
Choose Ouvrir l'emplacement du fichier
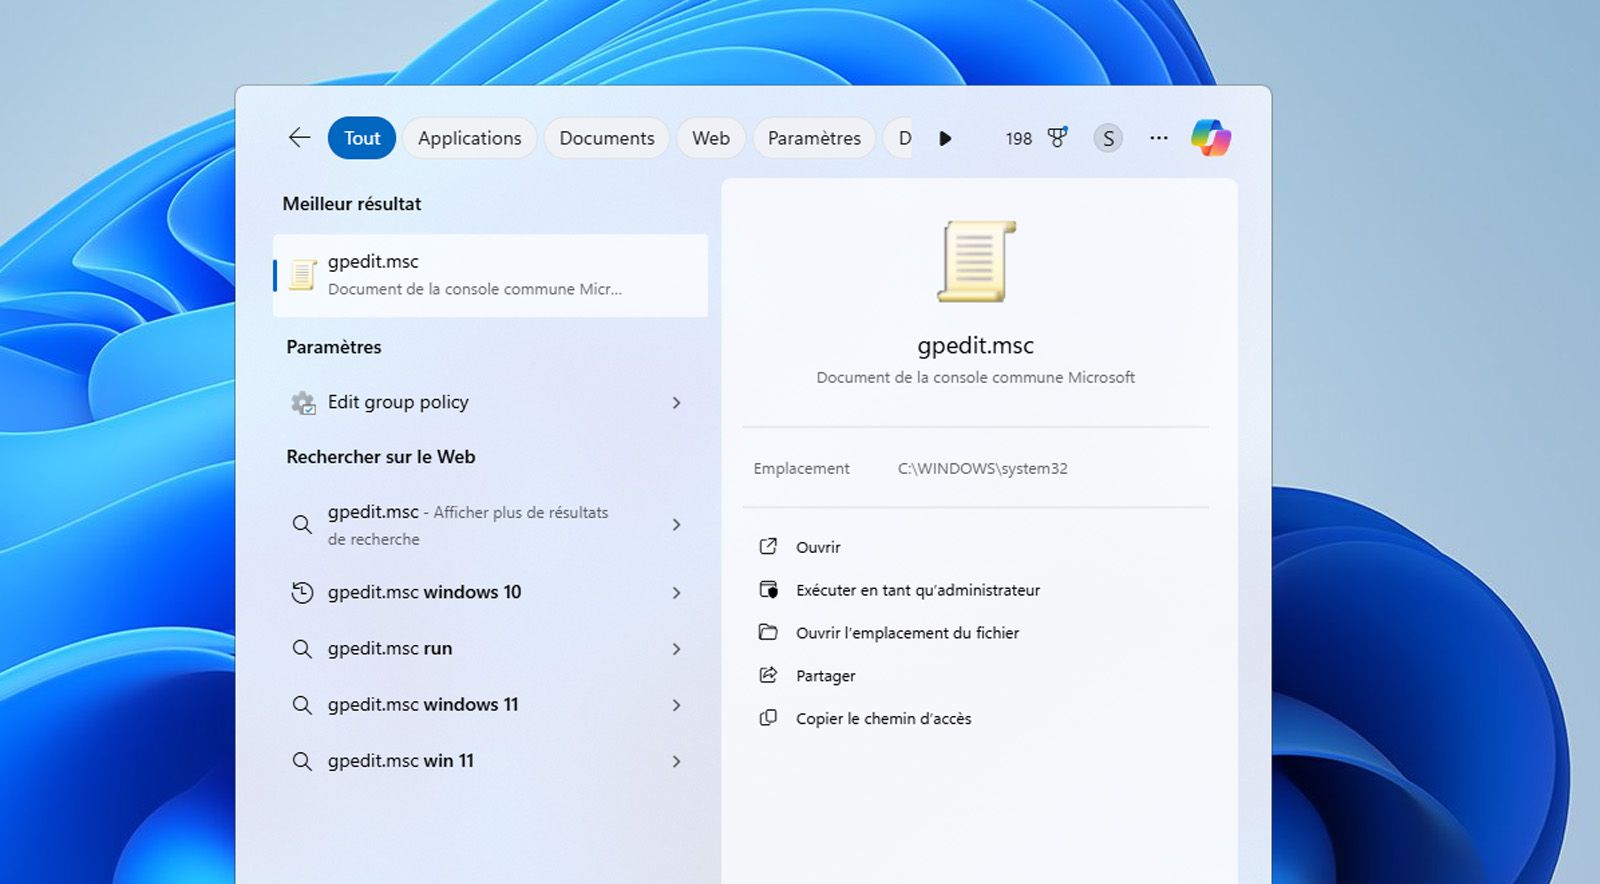click(907, 633)
